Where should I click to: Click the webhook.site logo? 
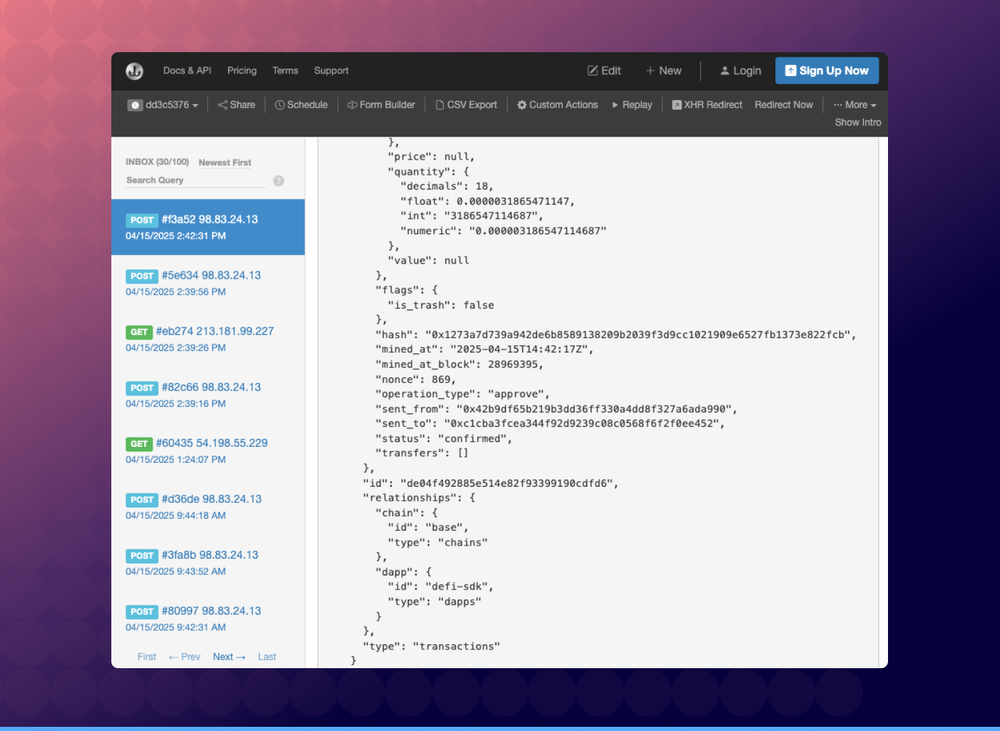pos(135,70)
